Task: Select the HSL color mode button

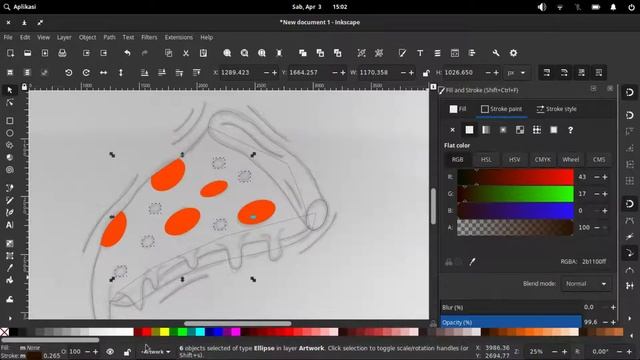Action: tap(486, 160)
